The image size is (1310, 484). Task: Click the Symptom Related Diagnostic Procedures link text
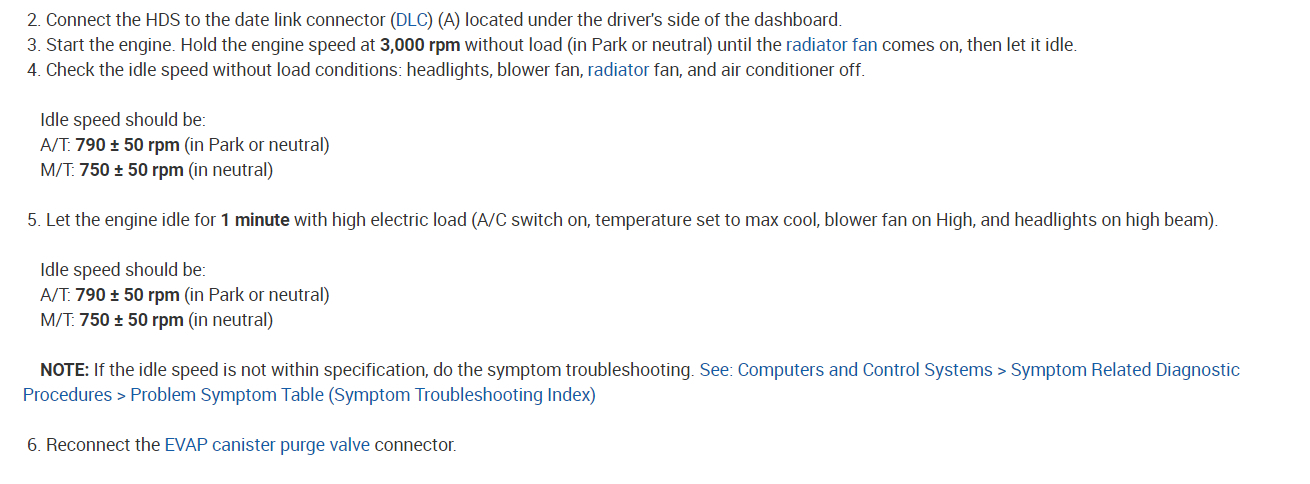[1125, 370]
